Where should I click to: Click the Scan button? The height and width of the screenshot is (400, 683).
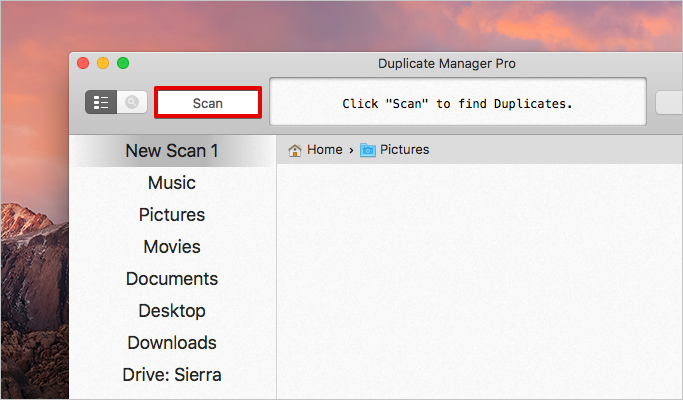(208, 103)
